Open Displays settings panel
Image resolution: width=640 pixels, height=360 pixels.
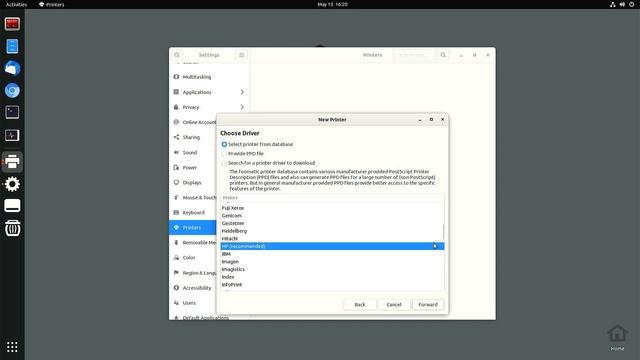point(193,182)
